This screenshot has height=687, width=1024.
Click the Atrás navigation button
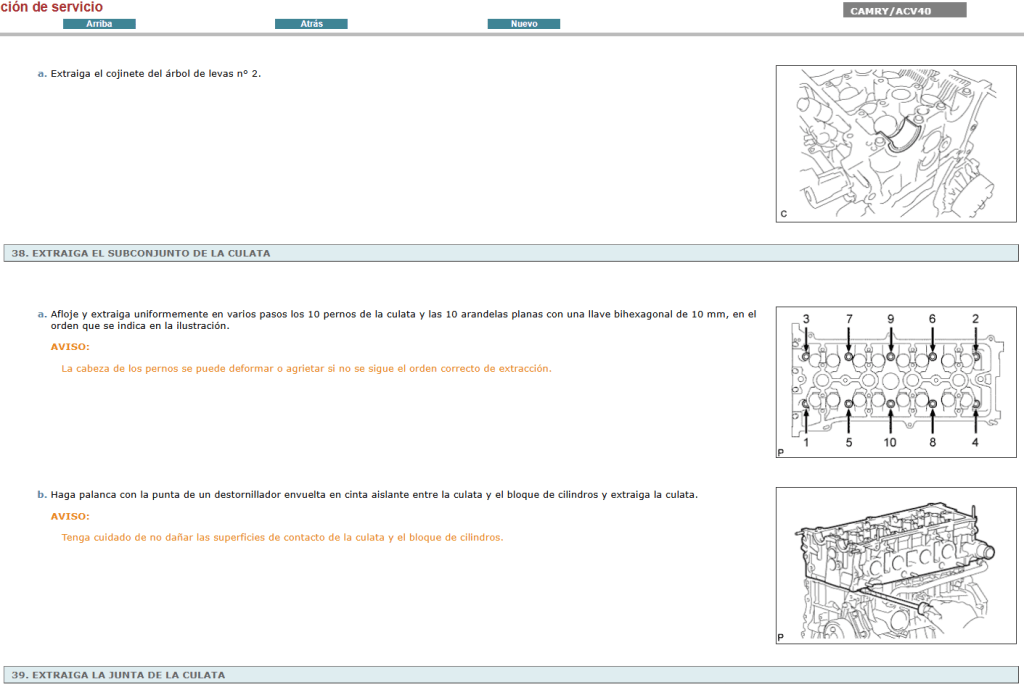[x=311, y=23]
